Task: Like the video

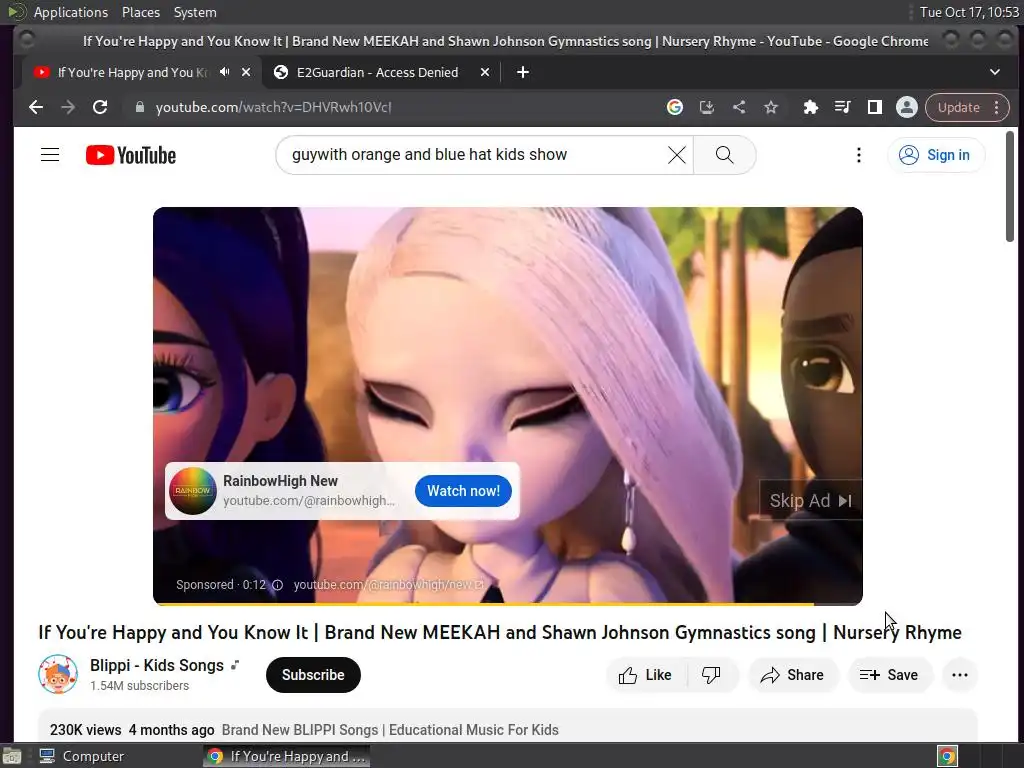Action: pyautogui.click(x=646, y=675)
